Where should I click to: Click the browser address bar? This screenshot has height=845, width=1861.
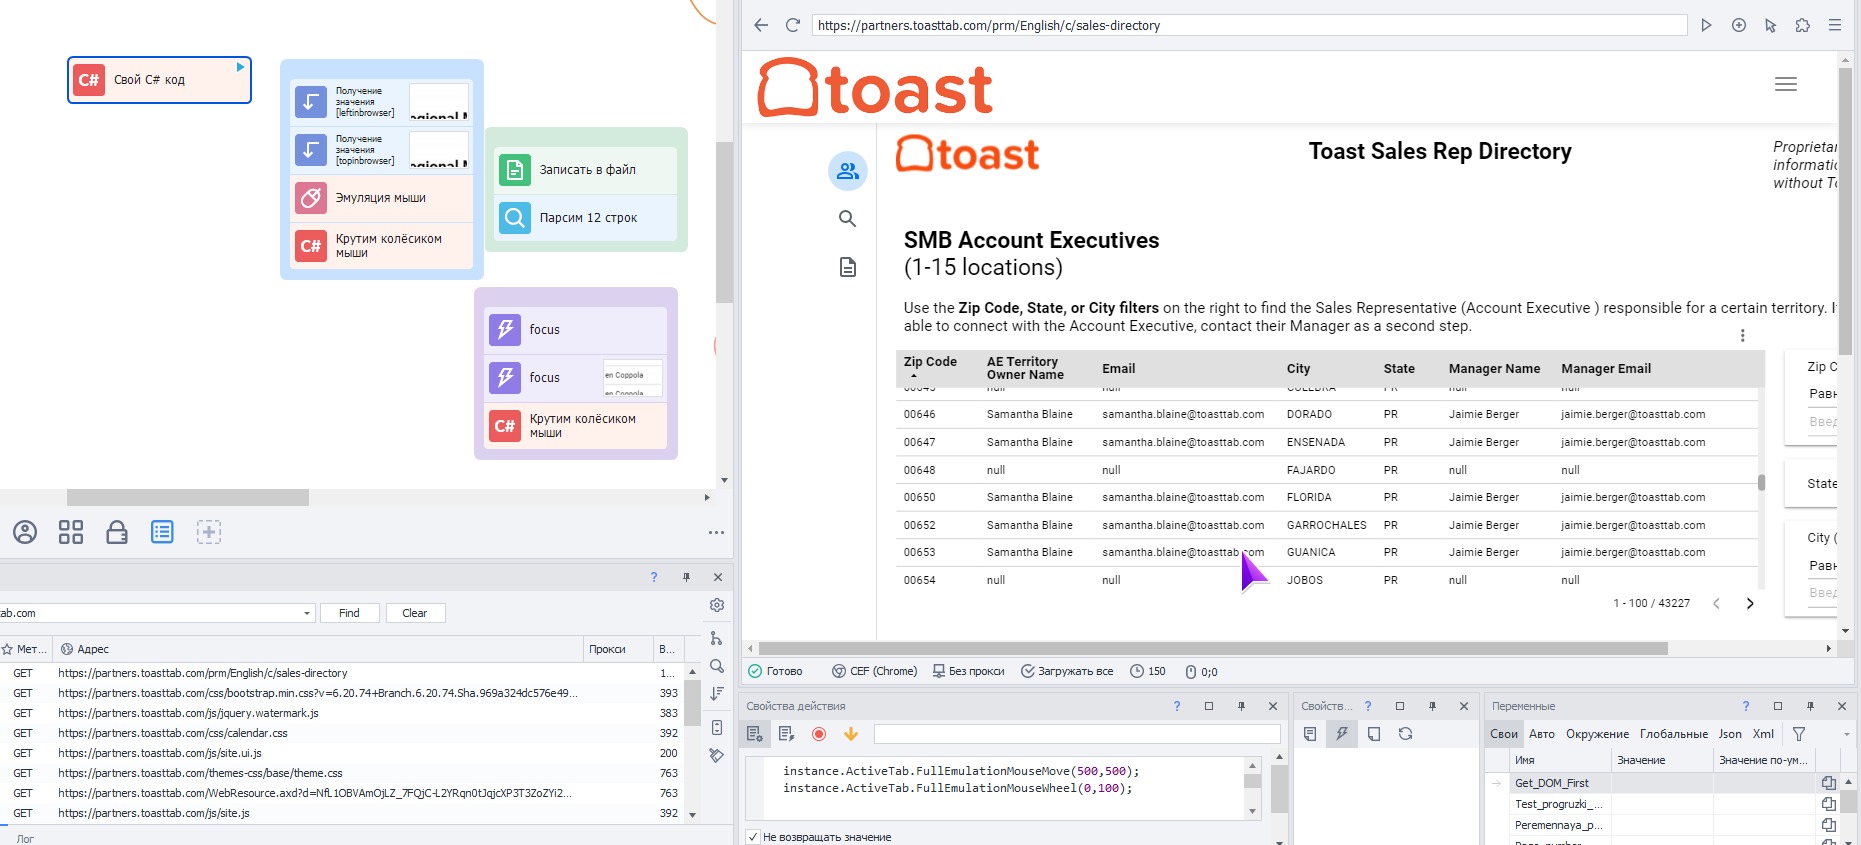click(x=1248, y=25)
